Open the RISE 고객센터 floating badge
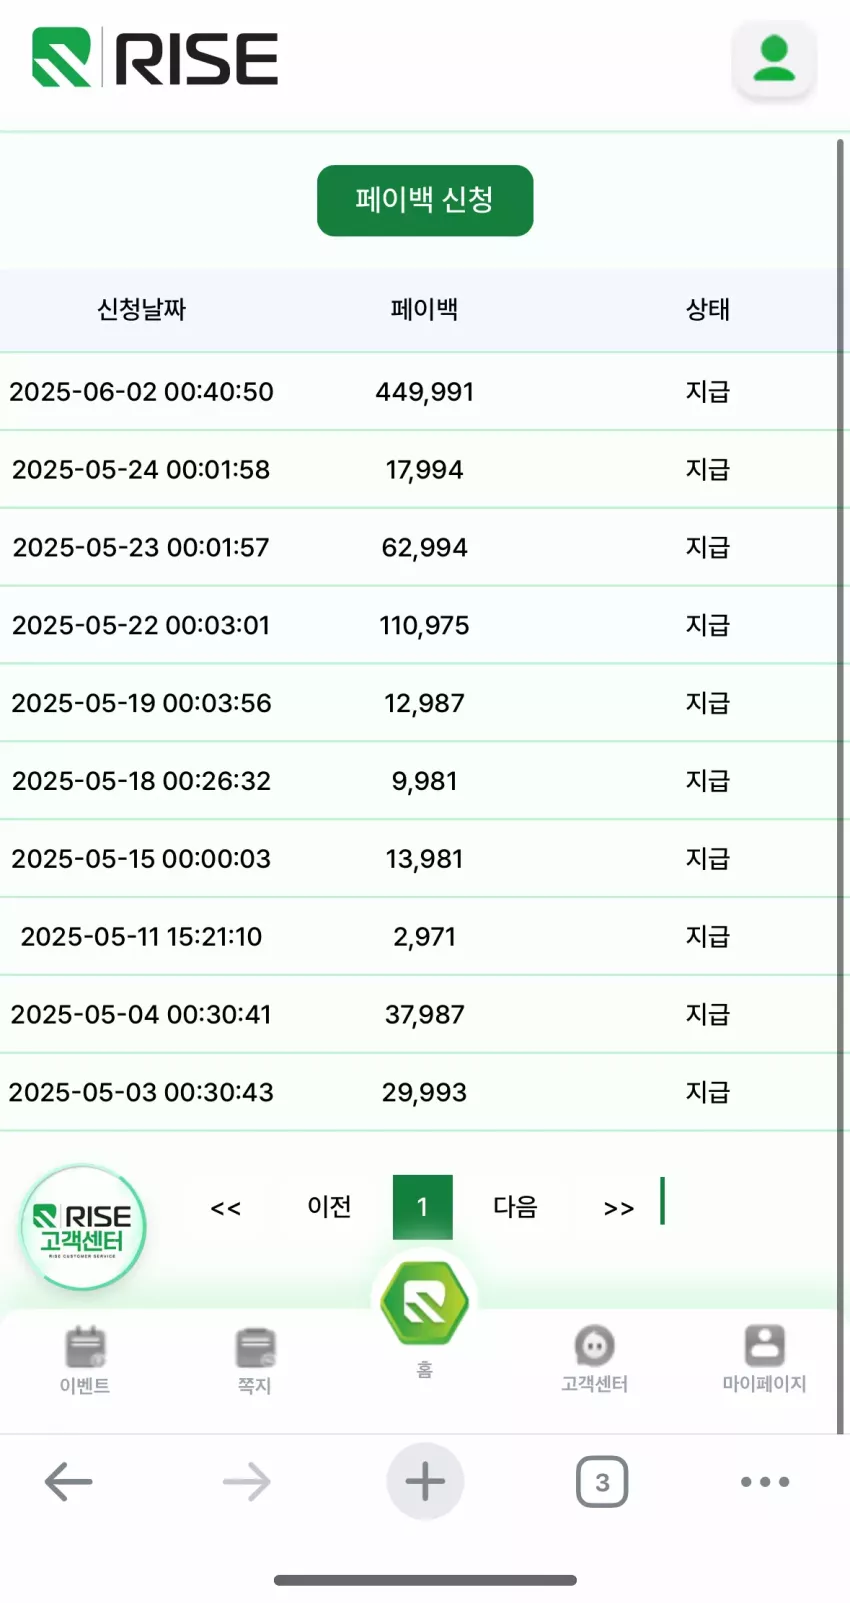 pos(83,1227)
